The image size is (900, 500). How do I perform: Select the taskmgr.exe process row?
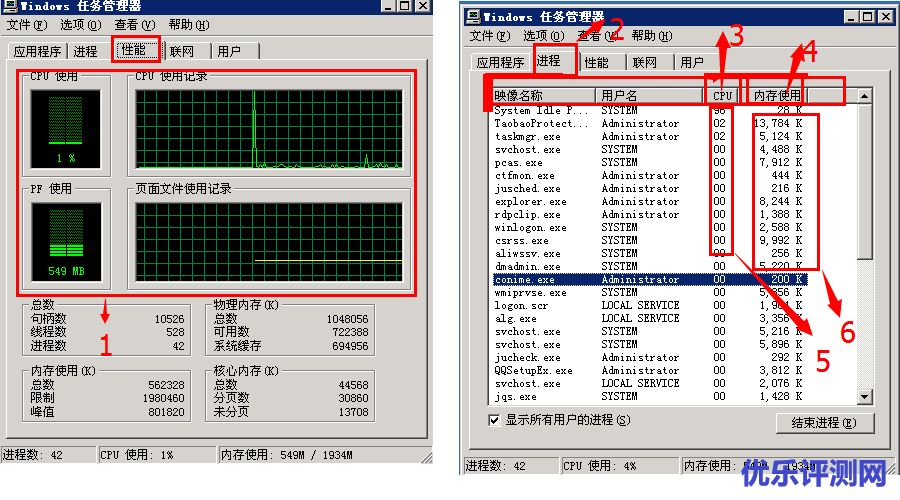click(x=650, y=137)
